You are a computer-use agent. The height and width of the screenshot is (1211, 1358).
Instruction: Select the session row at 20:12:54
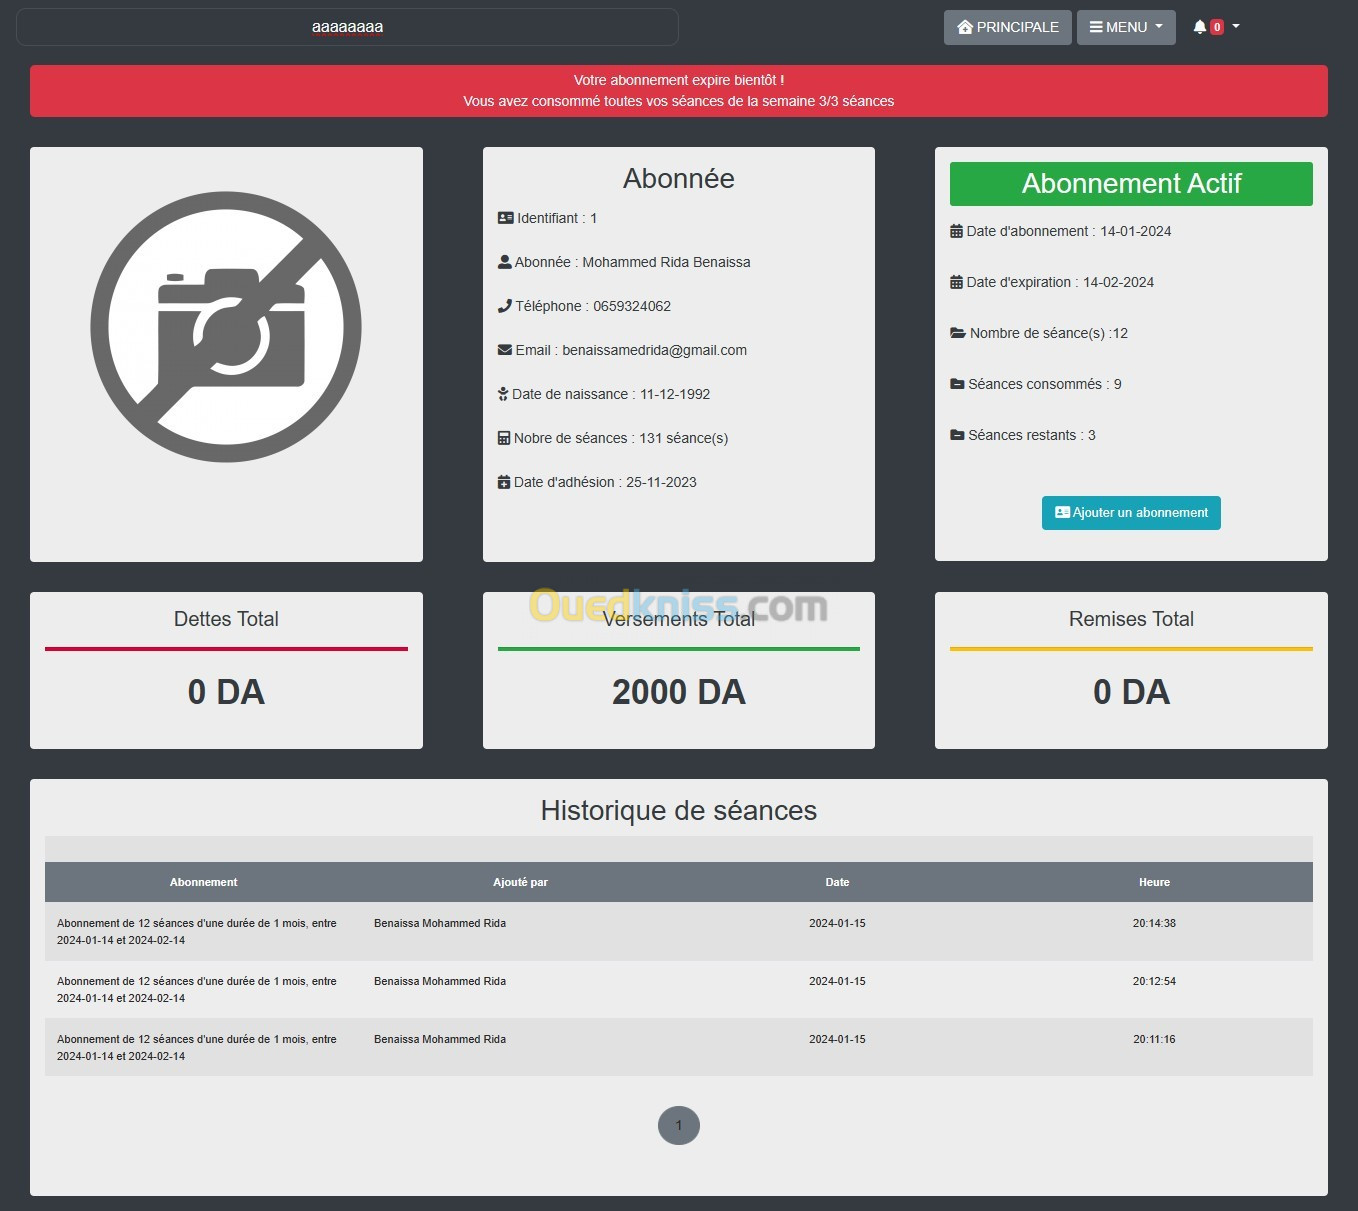pos(679,990)
